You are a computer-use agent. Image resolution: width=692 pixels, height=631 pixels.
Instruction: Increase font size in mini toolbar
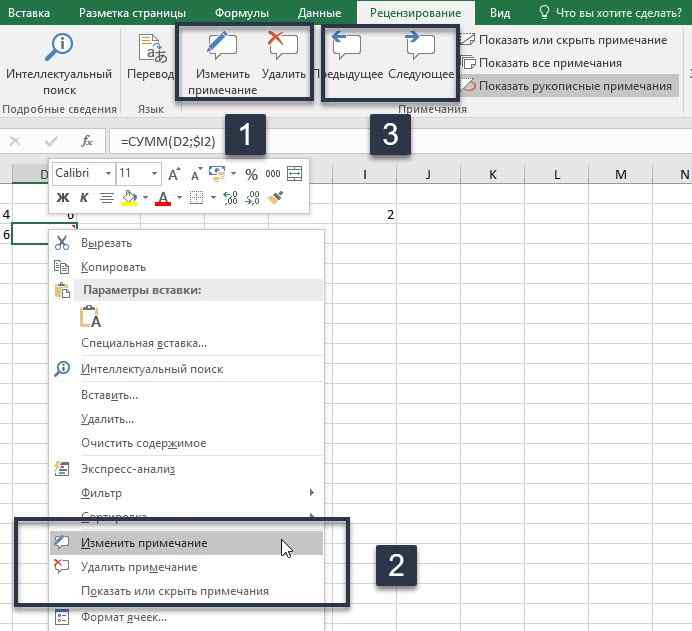click(x=174, y=174)
